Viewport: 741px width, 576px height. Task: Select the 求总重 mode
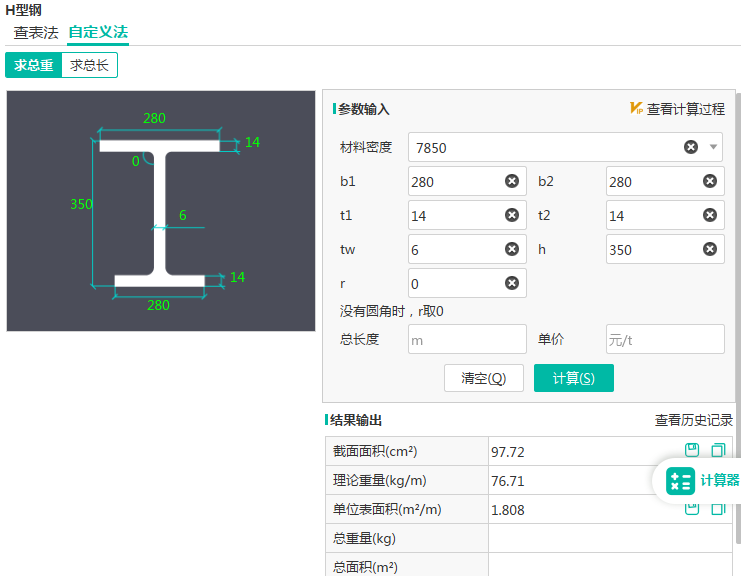point(34,65)
